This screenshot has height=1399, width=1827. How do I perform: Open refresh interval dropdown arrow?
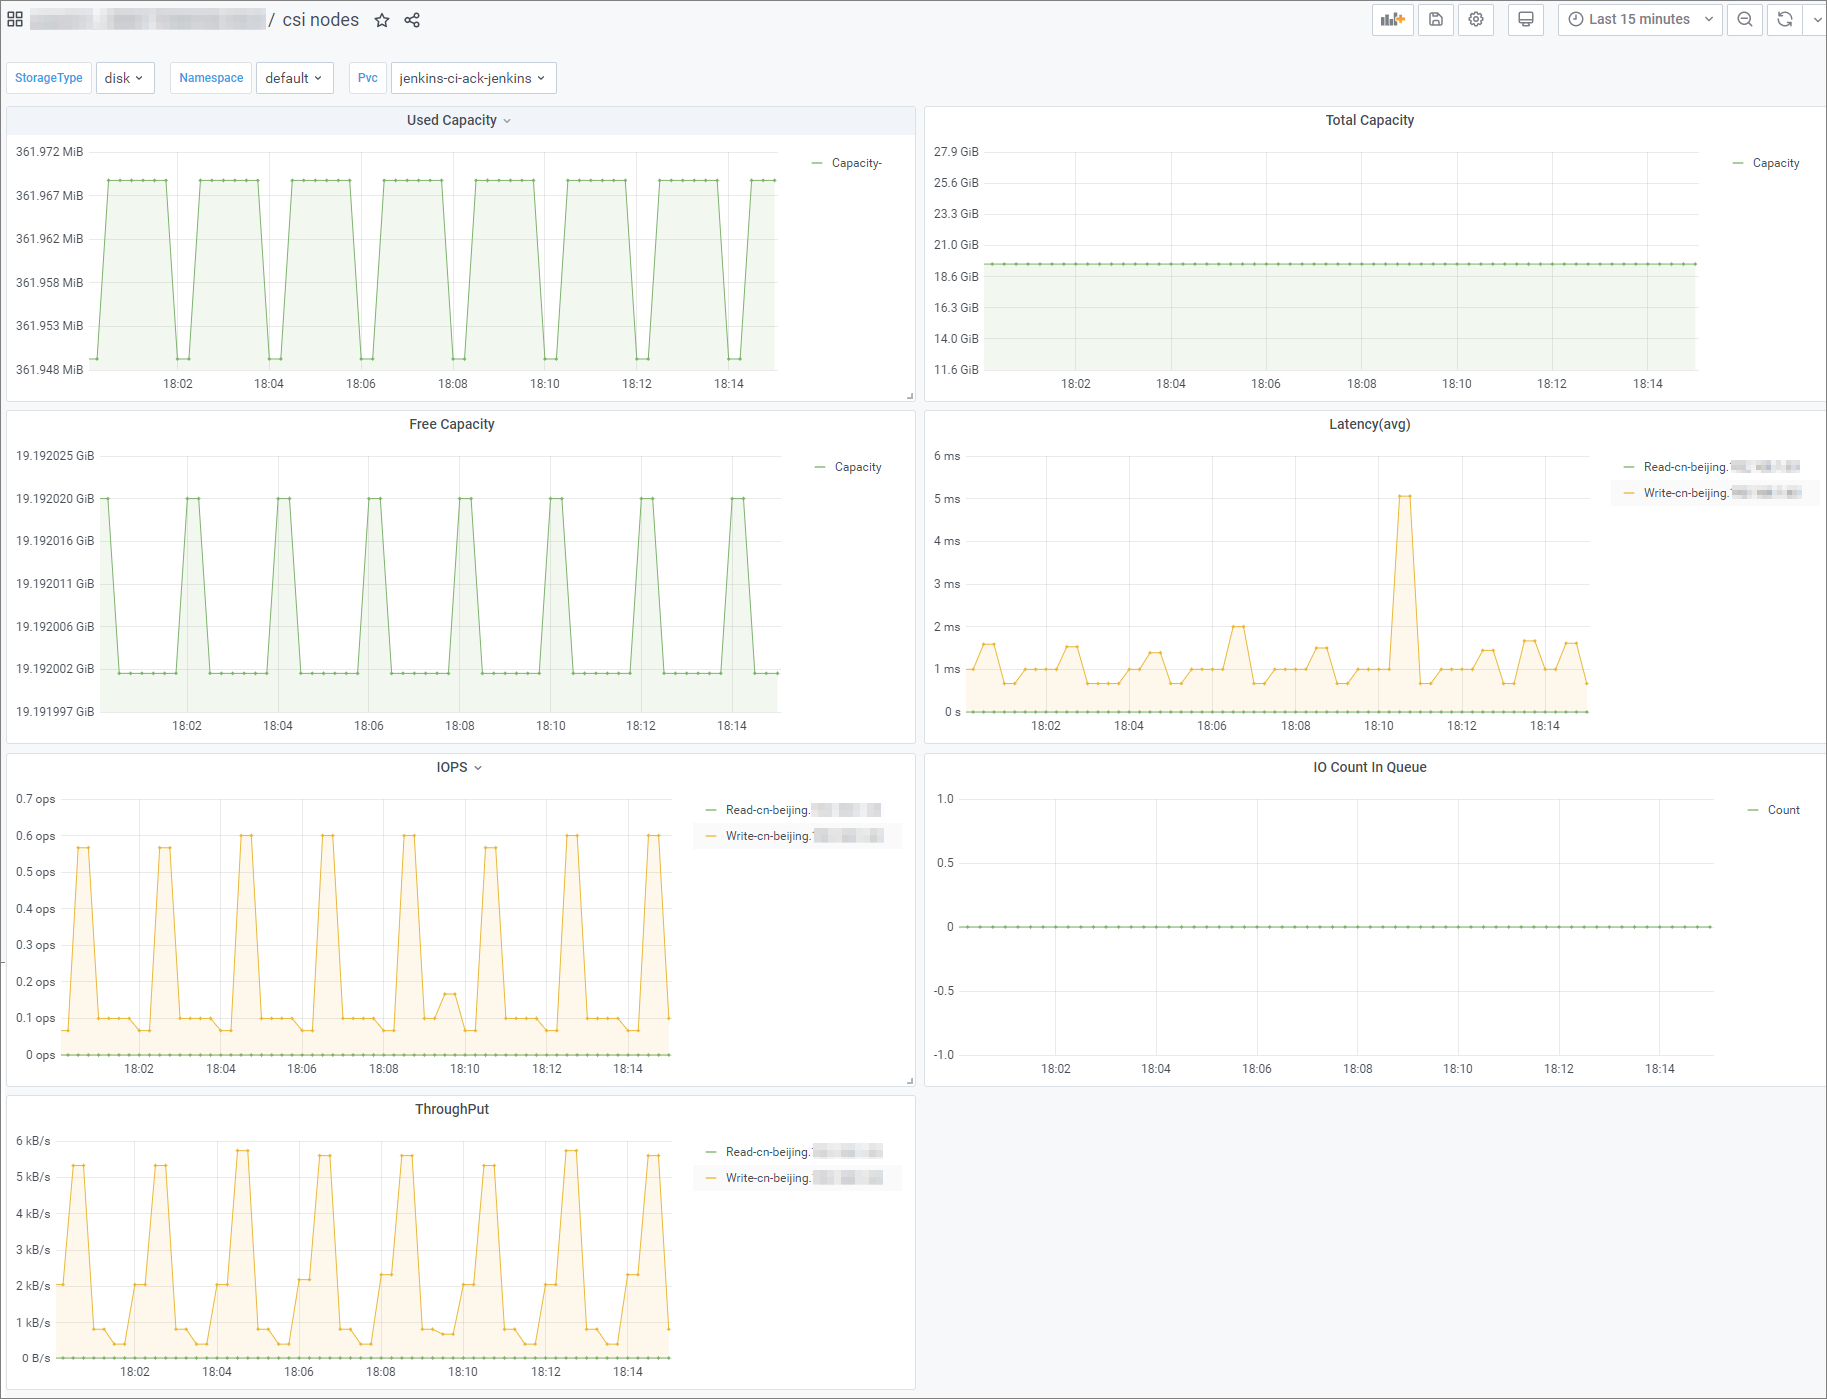1816,19
